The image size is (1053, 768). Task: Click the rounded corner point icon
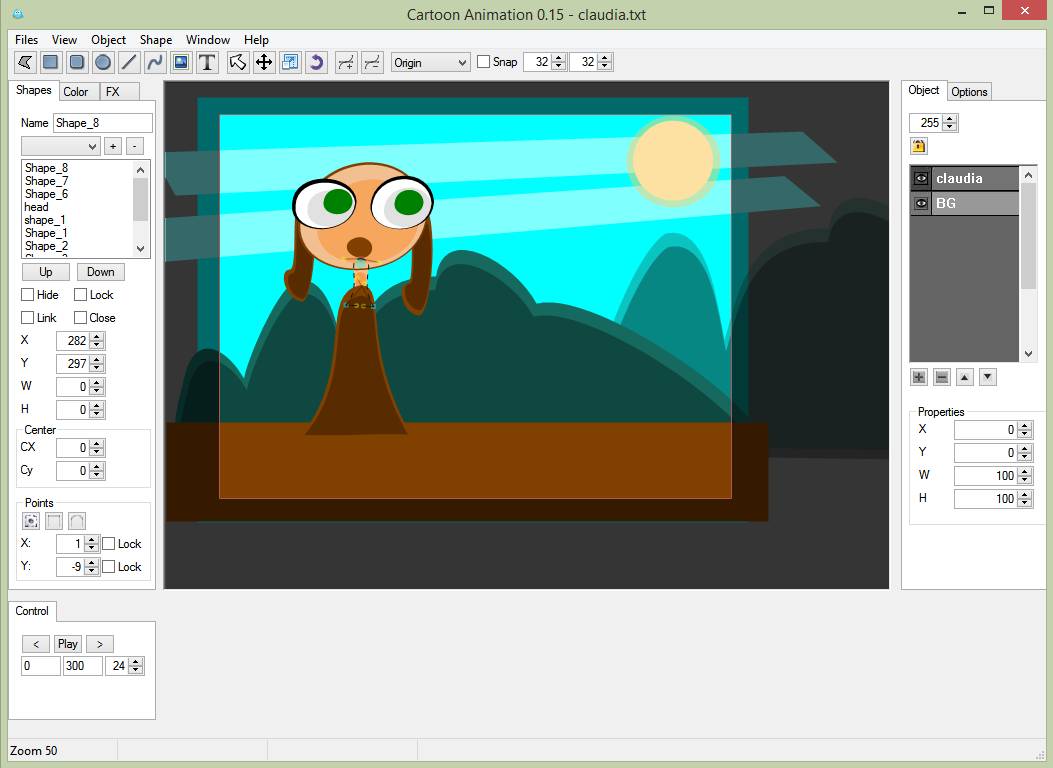77,521
